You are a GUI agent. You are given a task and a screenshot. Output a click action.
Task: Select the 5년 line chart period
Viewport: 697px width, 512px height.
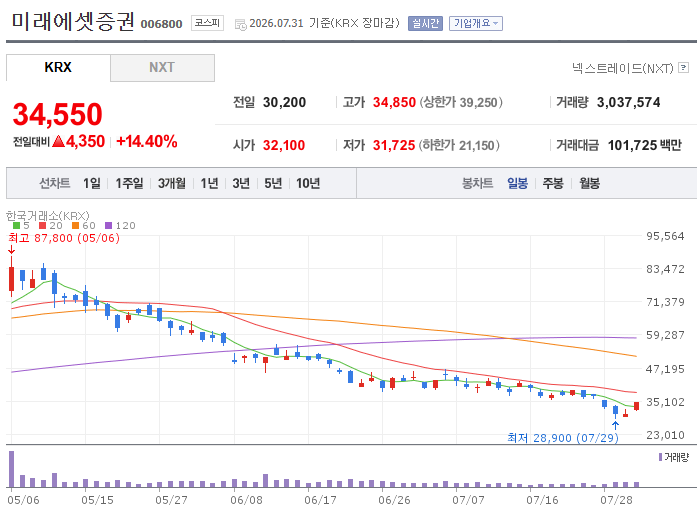[x=273, y=183]
